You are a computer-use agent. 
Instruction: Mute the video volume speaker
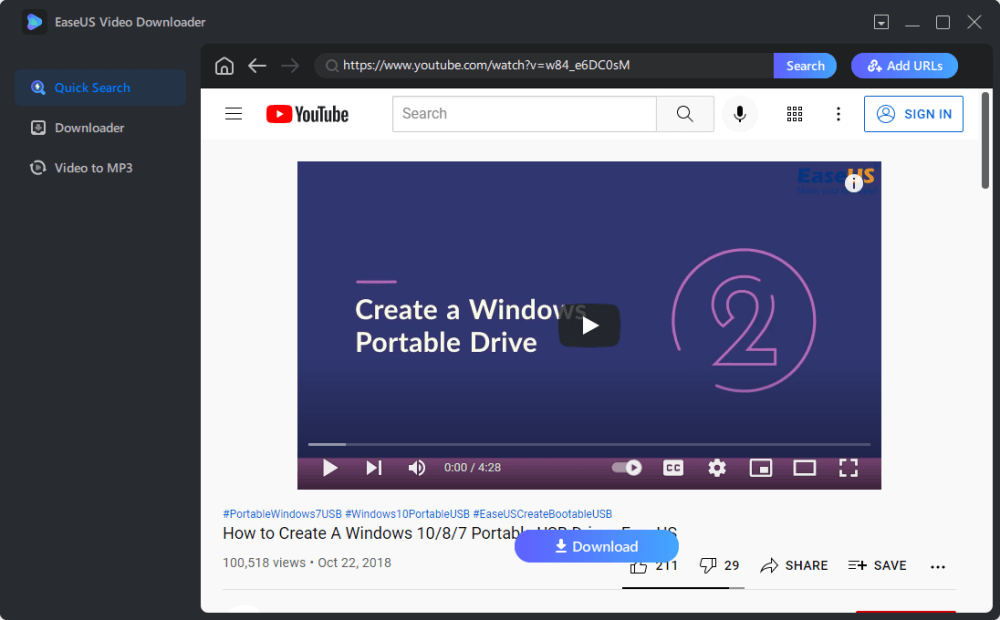pyautogui.click(x=417, y=467)
